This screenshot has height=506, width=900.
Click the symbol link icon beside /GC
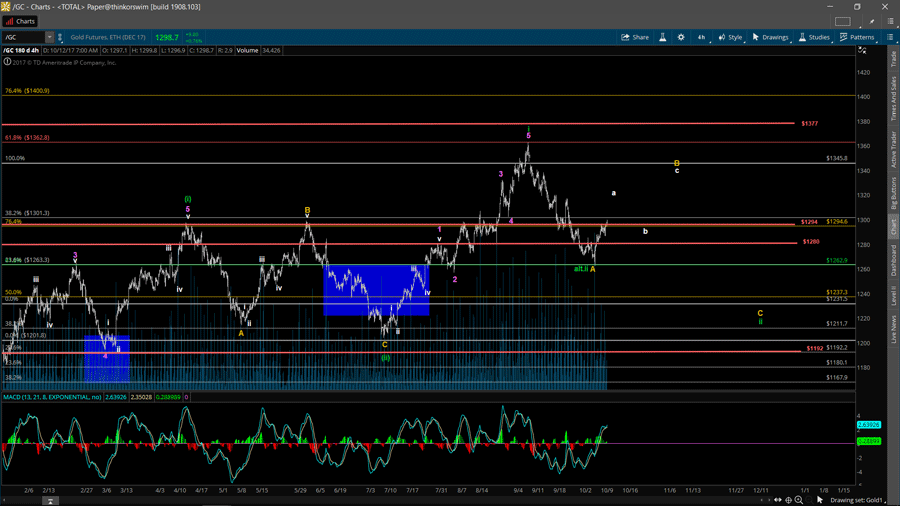click(60, 37)
